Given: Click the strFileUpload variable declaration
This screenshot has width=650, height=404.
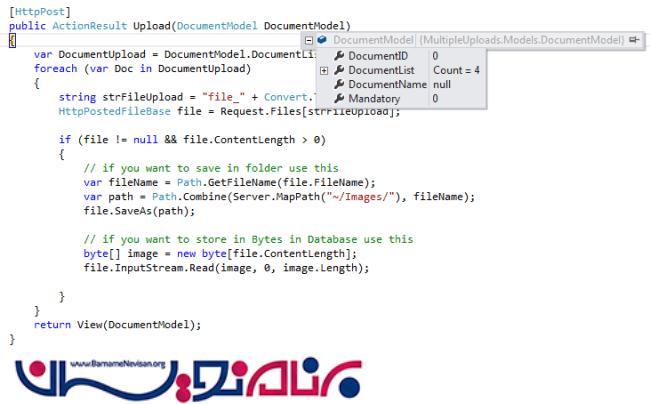Looking at the screenshot, I should pyautogui.click(x=143, y=97).
